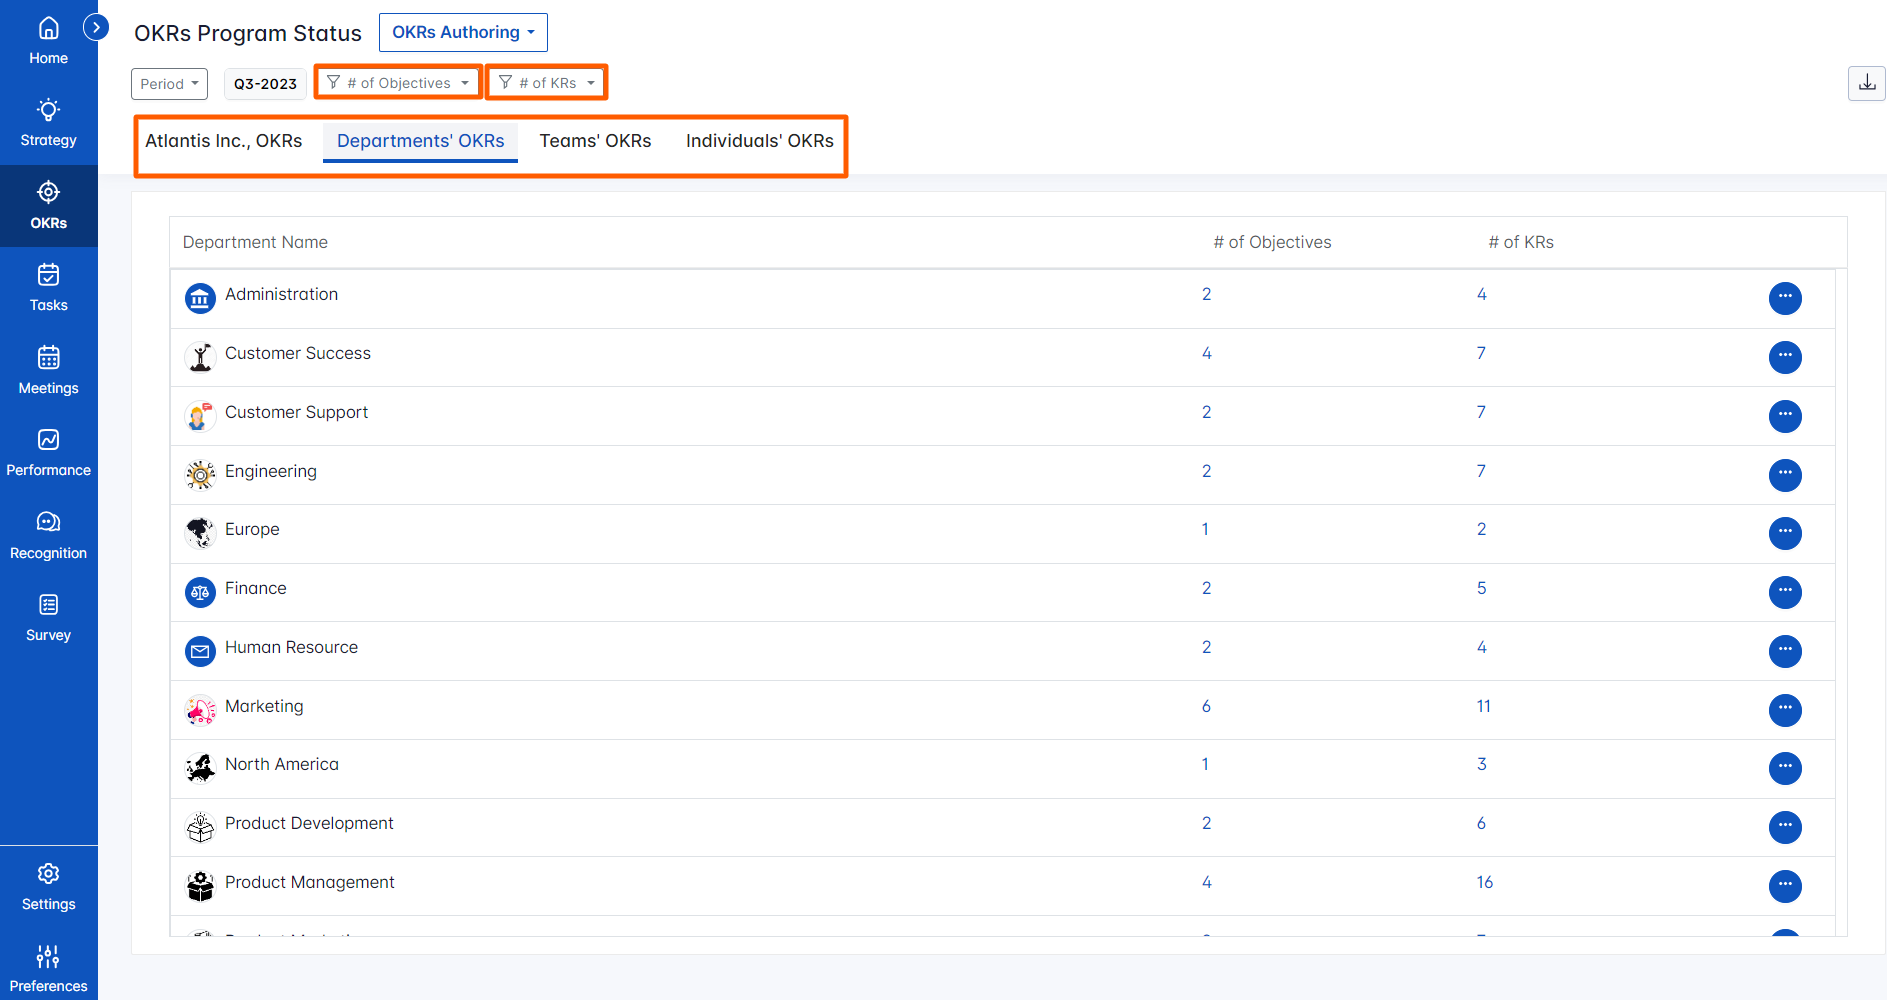1887x1000 pixels.
Task: Open the Performance section
Action: [x=48, y=453]
